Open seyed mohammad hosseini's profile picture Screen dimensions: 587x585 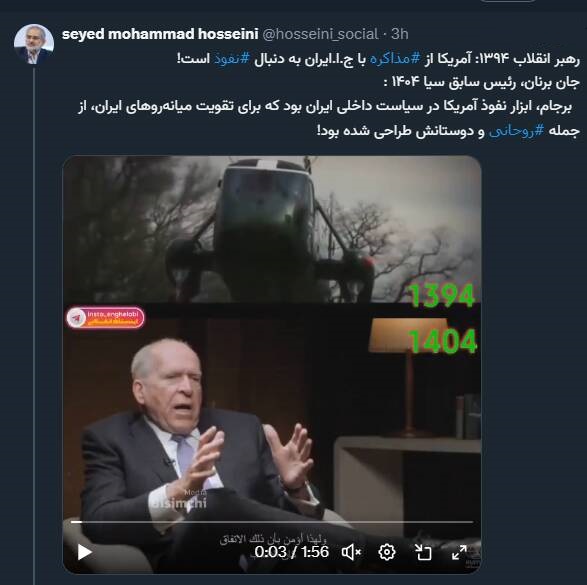(34, 44)
